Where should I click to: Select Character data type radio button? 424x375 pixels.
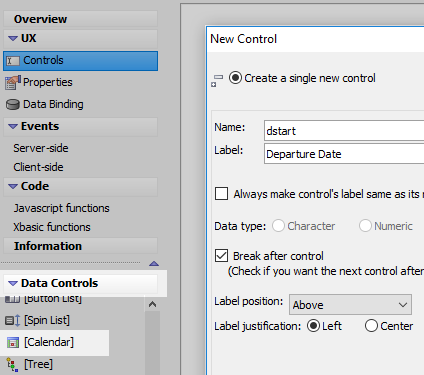coord(278,226)
